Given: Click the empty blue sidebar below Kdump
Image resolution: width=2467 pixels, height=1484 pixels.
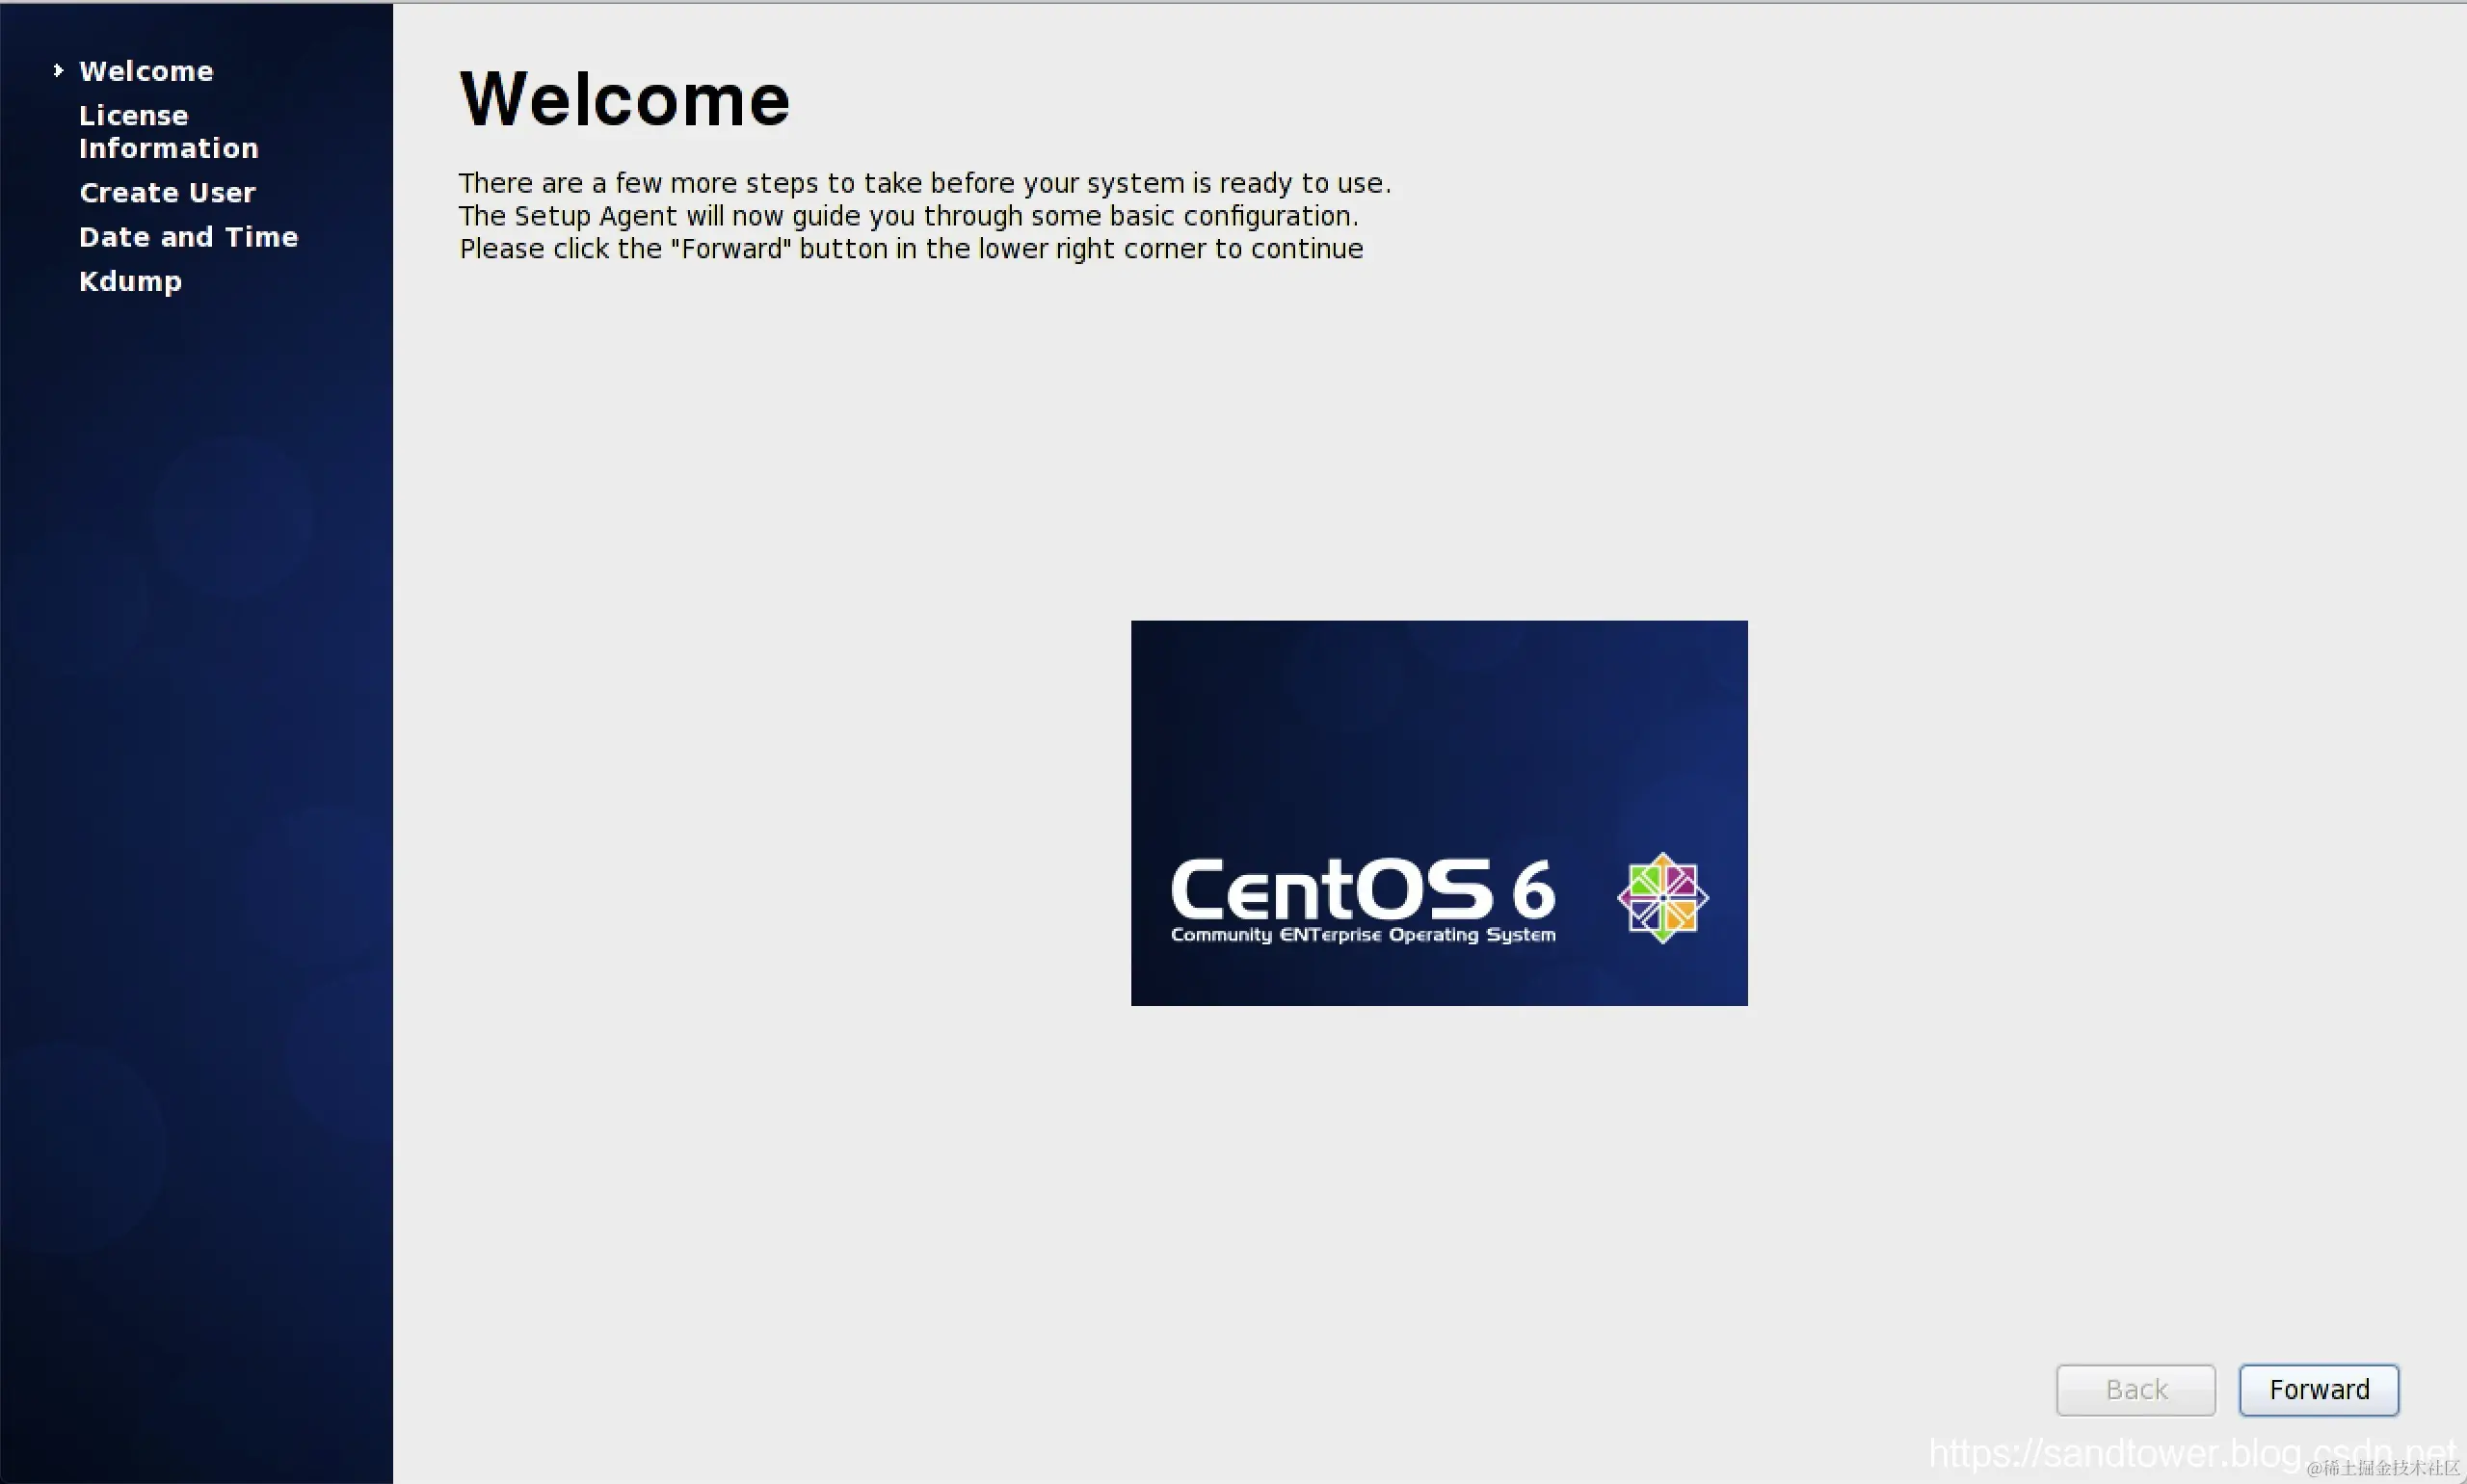Looking at the screenshot, I should pos(196,800).
